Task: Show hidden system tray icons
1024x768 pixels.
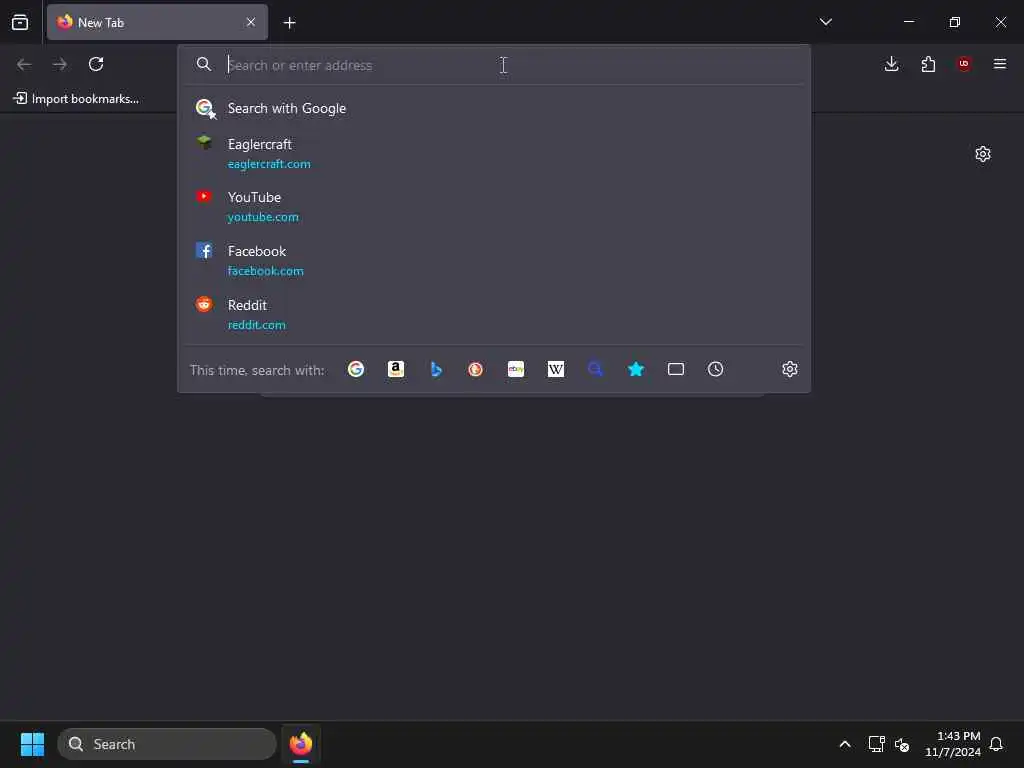Action: tap(844, 744)
